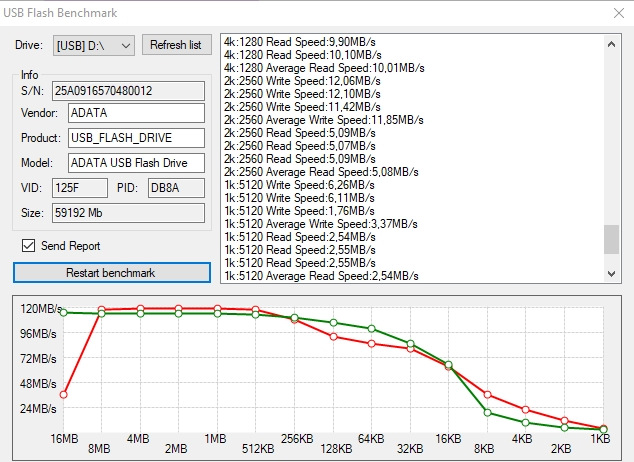Click the 512KB axis label
Image resolution: width=634 pixels, height=462 pixels.
point(258,449)
